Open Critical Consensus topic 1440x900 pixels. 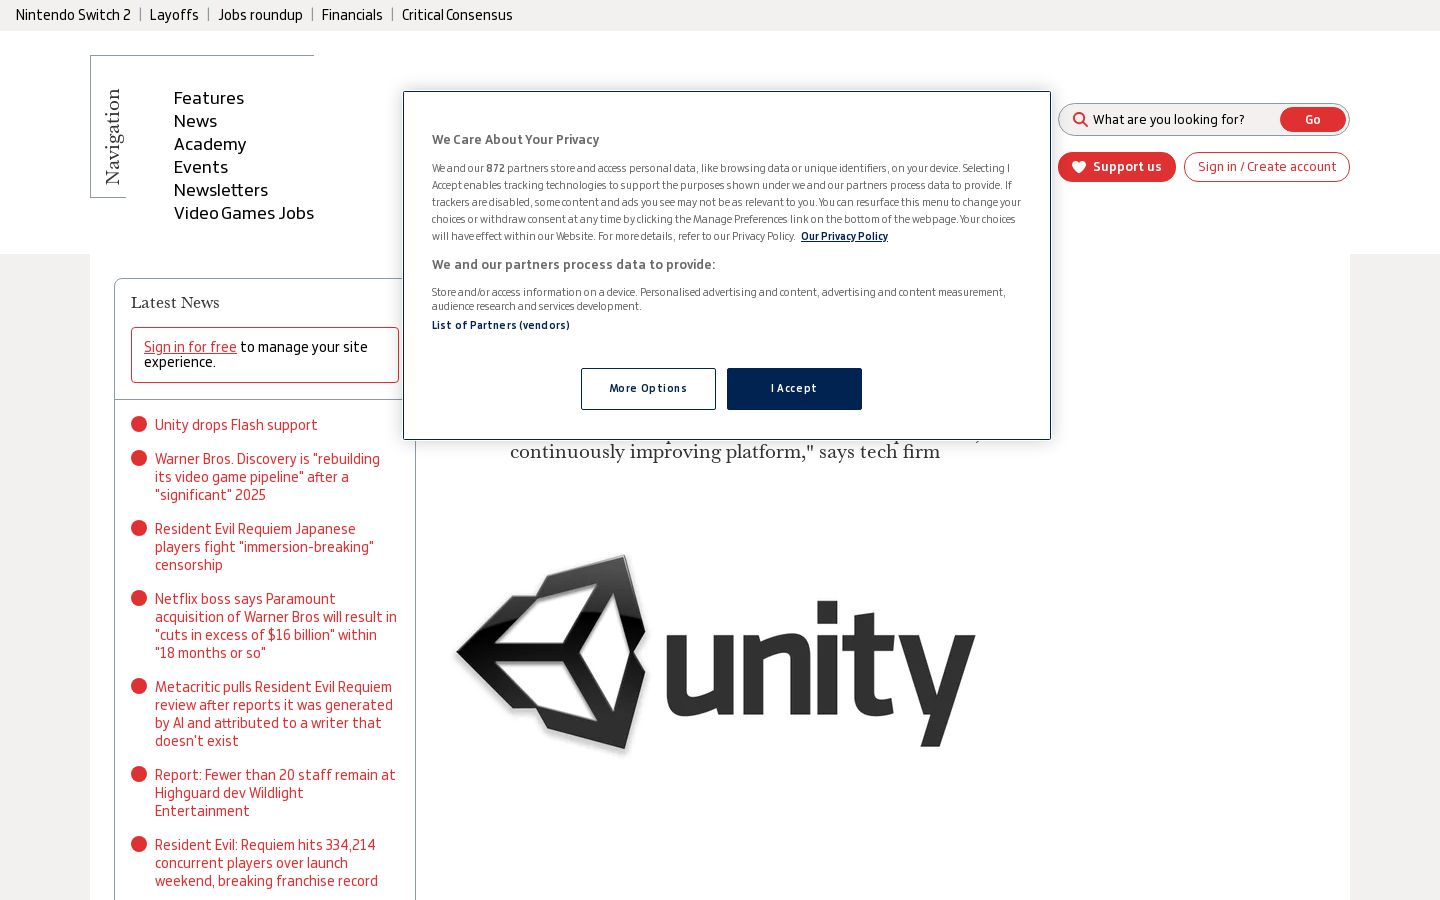[x=457, y=15]
